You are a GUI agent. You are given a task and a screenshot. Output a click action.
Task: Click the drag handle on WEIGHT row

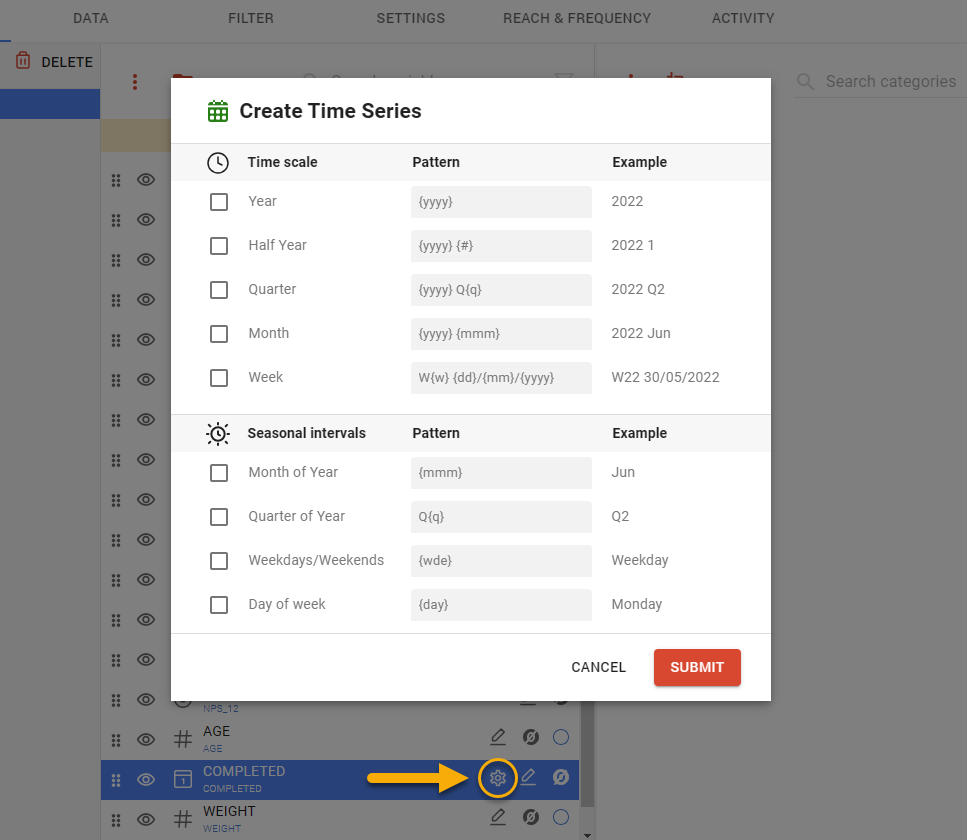[116, 819]
